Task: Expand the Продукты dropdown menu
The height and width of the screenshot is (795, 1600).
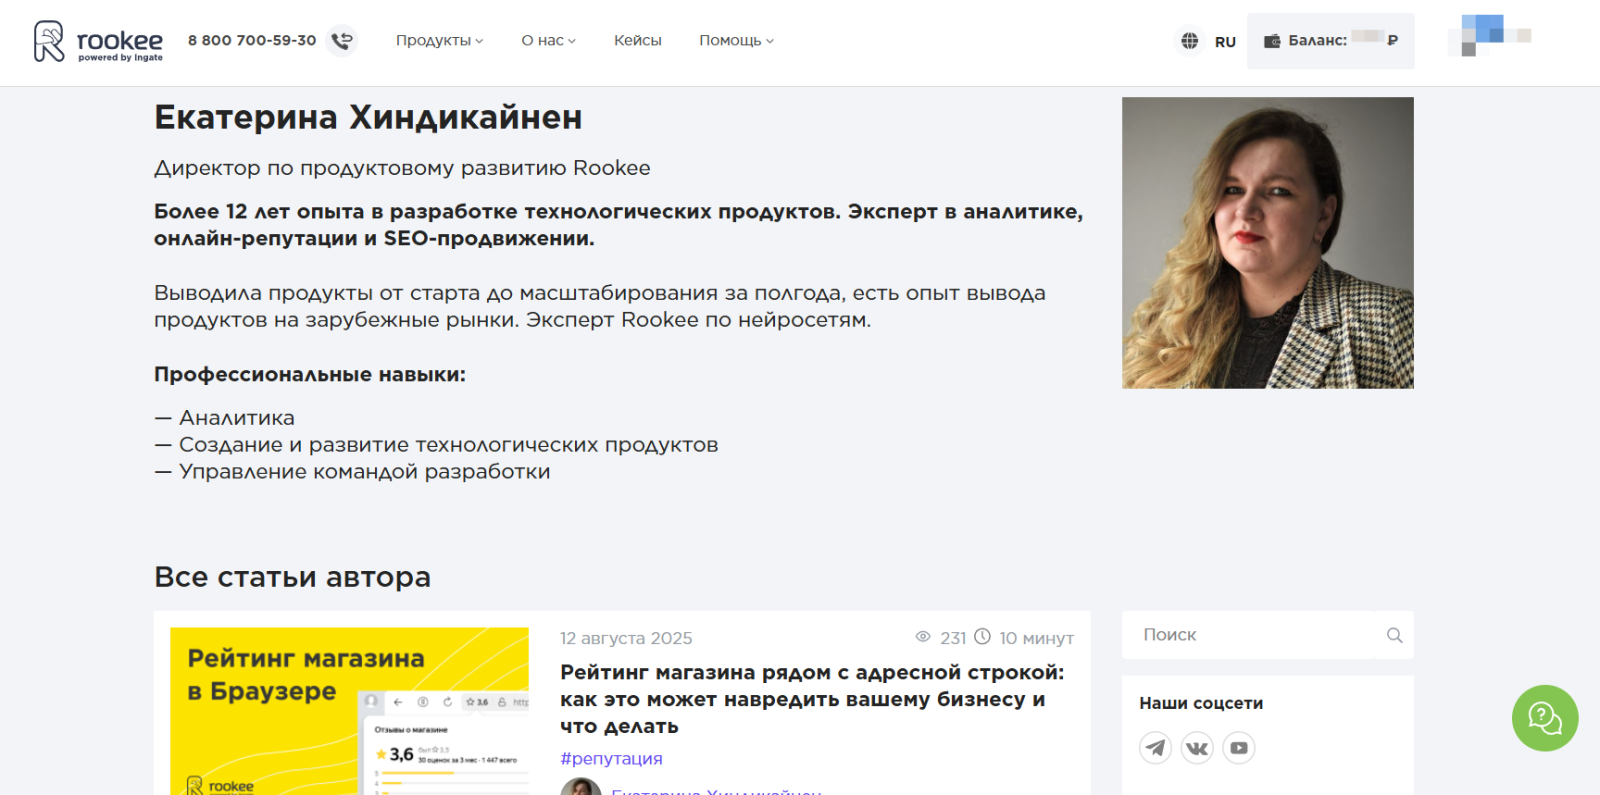Action: (440, 41)
